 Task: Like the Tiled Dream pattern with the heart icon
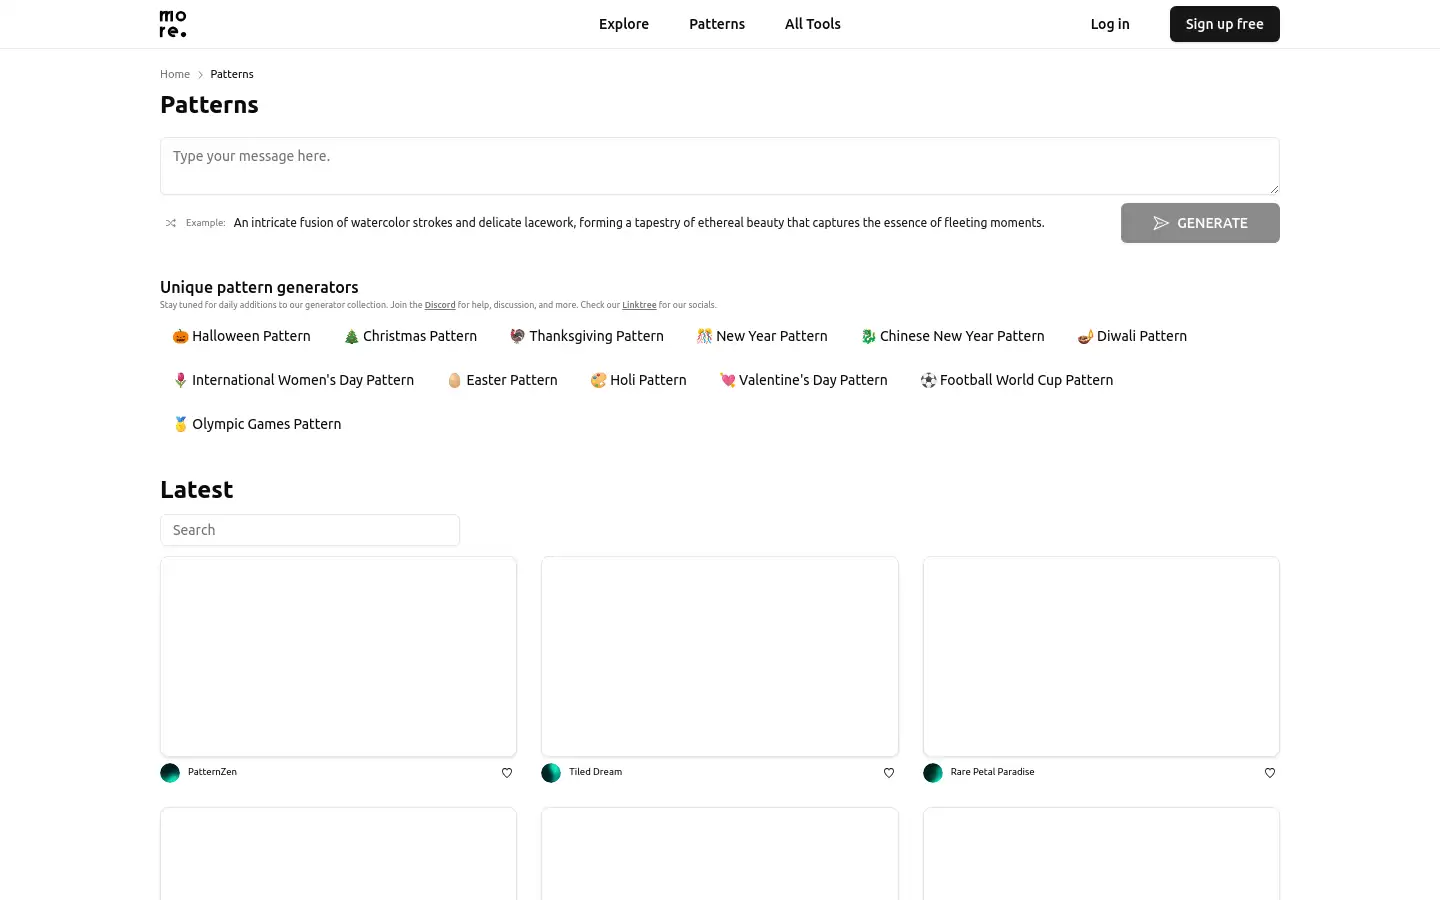tap(889, 773)
